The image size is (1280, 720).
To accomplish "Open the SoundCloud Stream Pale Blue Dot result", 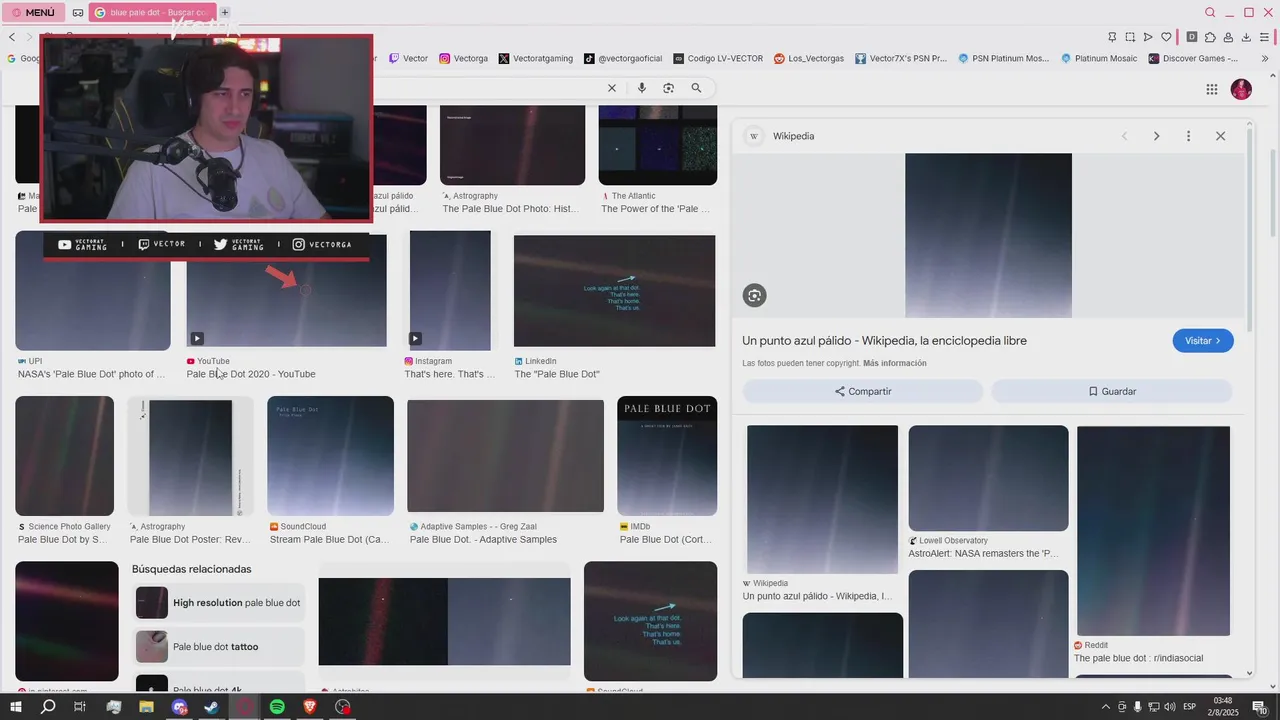I will pyautogui.click(x=330, y=456).
